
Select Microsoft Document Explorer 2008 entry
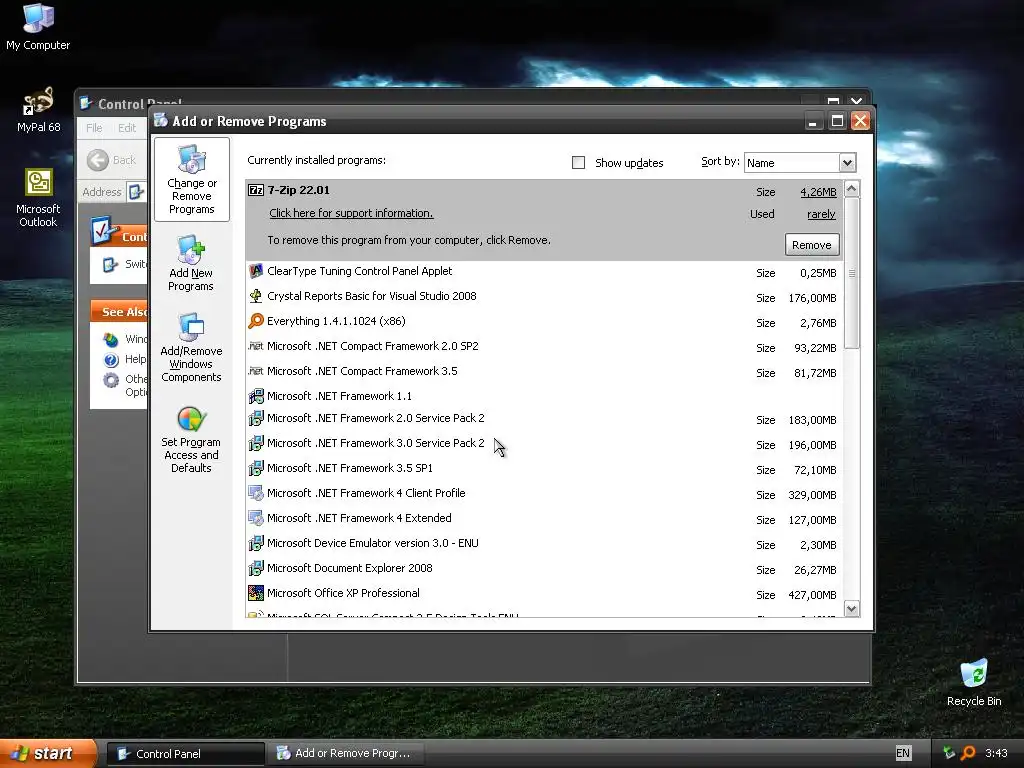543,569
